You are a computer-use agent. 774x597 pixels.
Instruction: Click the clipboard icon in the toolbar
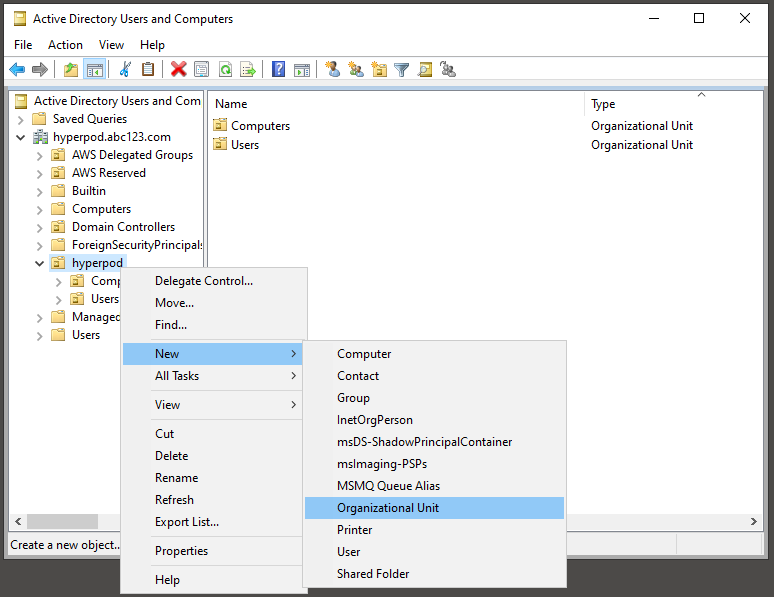[148, 70]
